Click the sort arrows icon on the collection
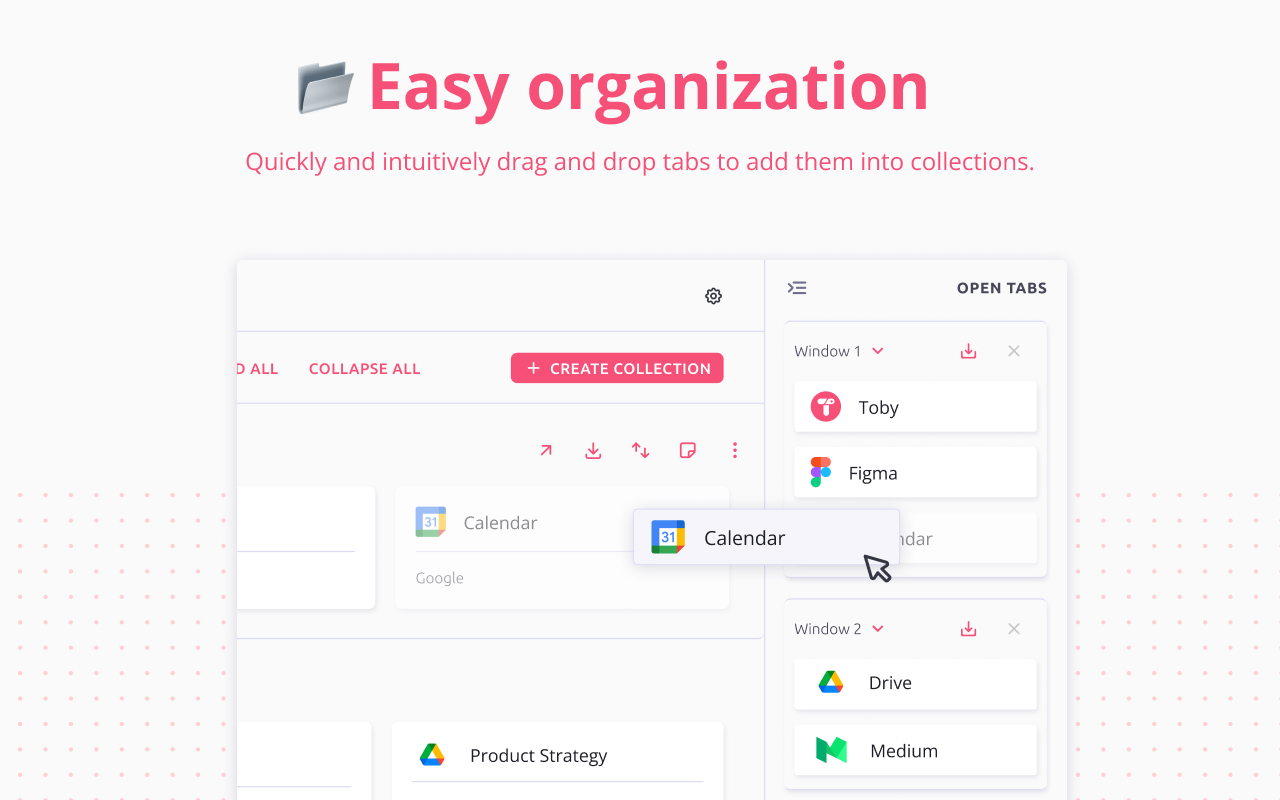The image size is (1280, 800). coord(640,450)
